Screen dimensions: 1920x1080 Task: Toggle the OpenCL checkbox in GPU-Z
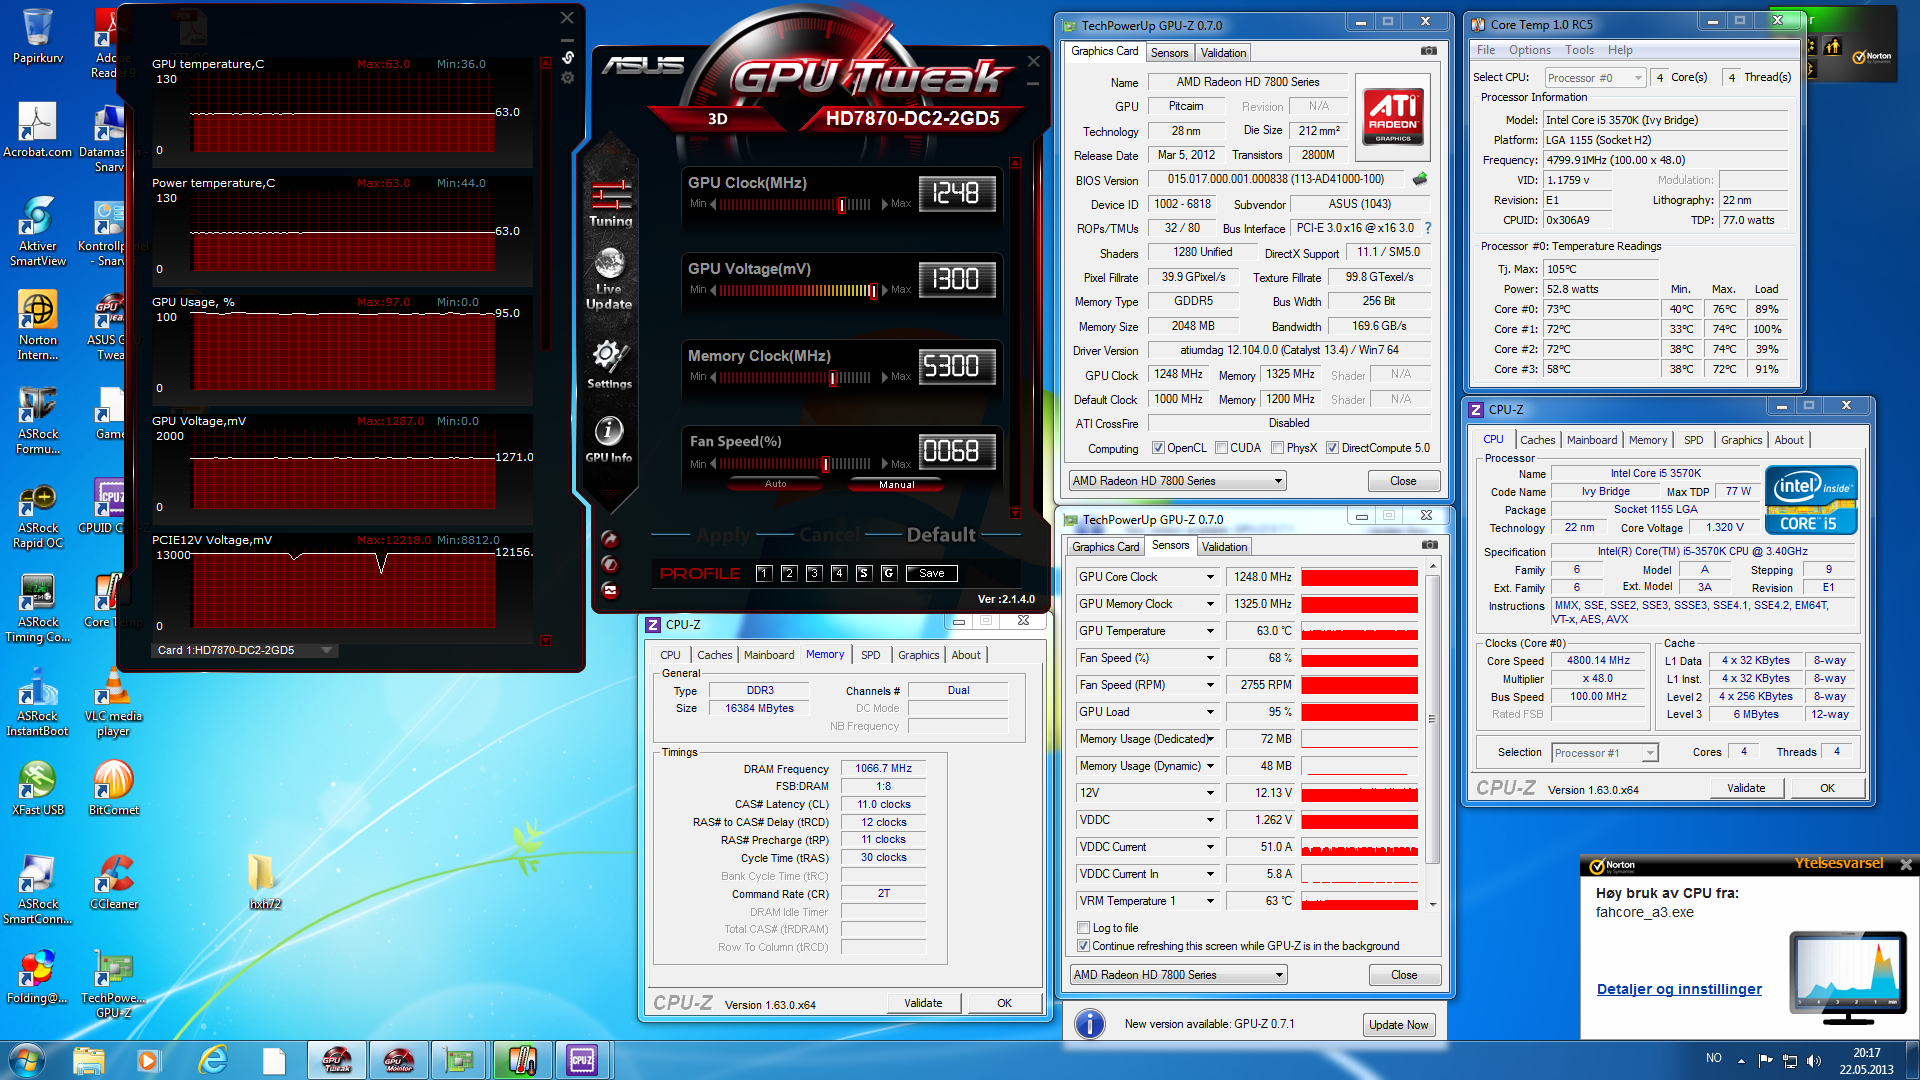[x=1158, y=448]
